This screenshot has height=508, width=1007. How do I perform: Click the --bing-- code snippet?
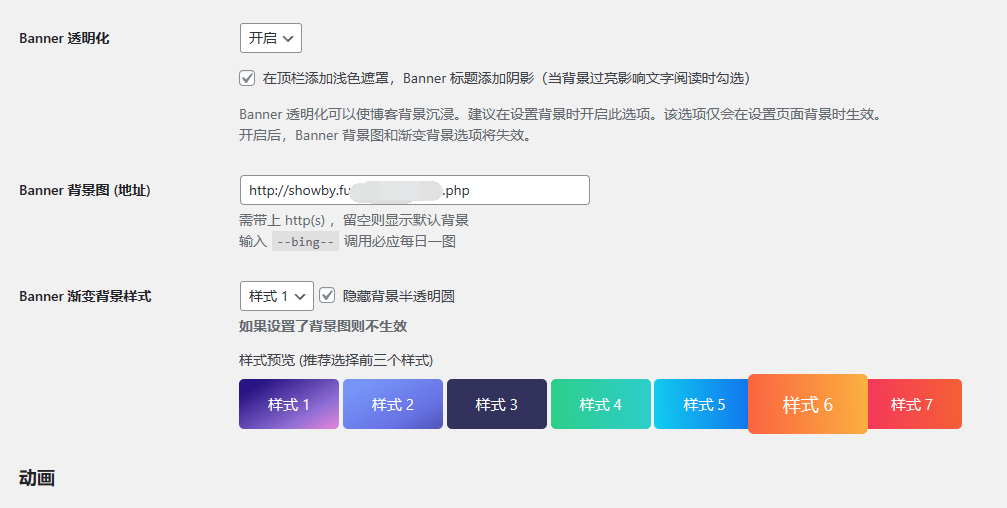(305, 241)
